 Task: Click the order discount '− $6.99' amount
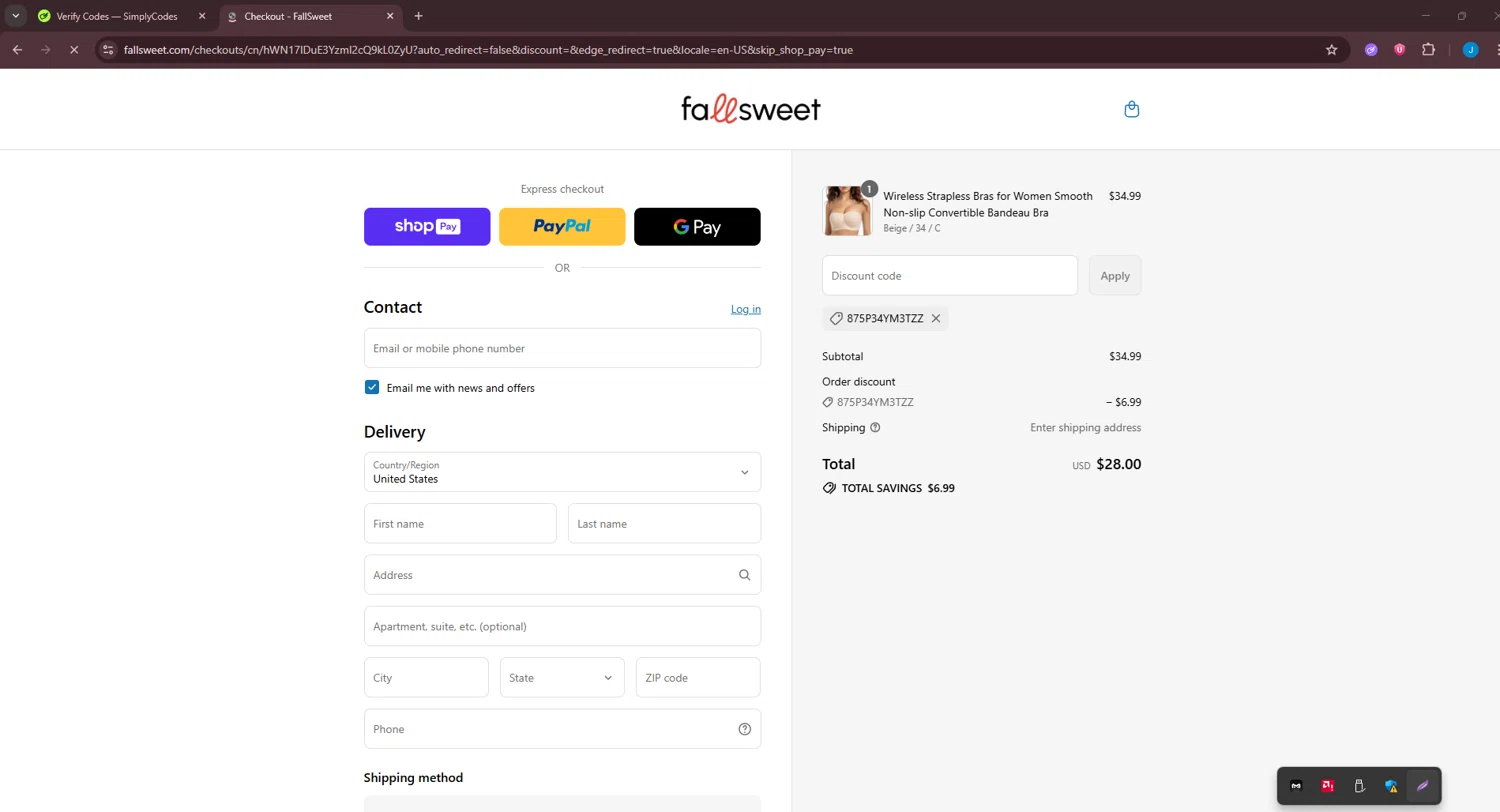coord(1123,402)
